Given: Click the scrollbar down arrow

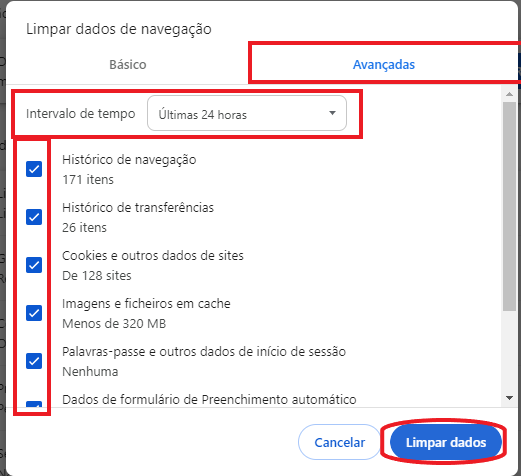Looking at the screenshot, I should pos(509,398).
